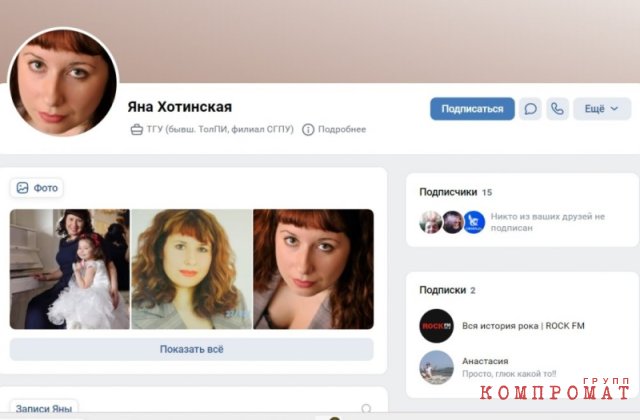Open the ТГУ (бывш. ТолПИ, филиал СГПУ) link

coord(220,129)
